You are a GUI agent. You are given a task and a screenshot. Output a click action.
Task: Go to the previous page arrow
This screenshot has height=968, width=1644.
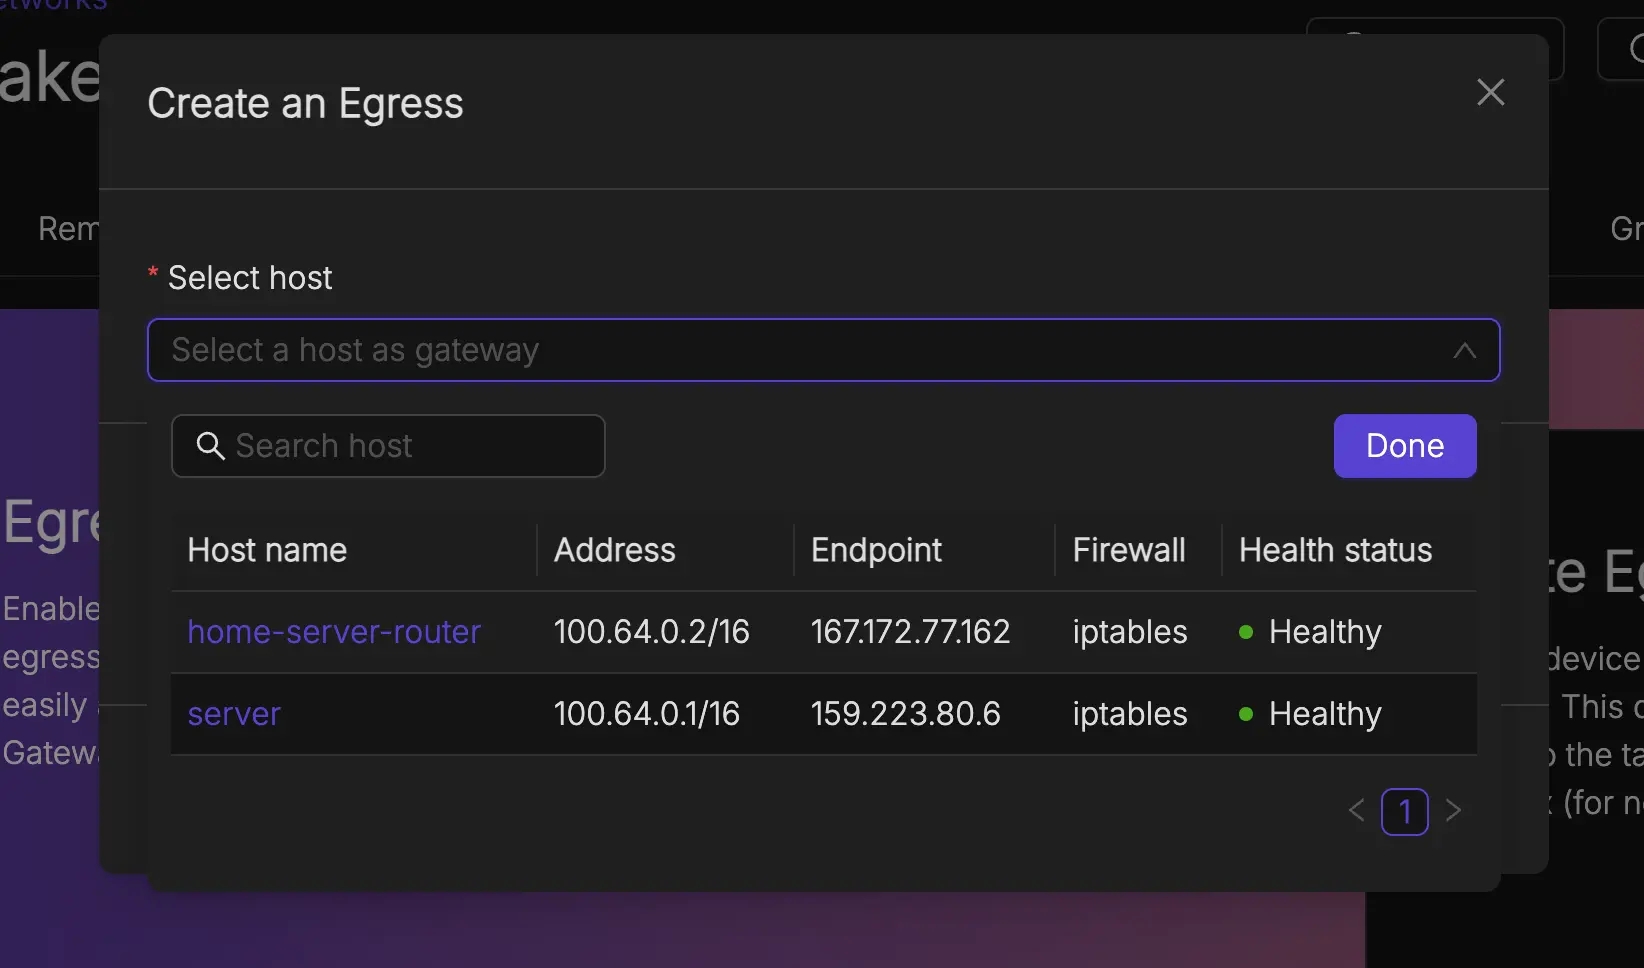tap(1356, 811)
